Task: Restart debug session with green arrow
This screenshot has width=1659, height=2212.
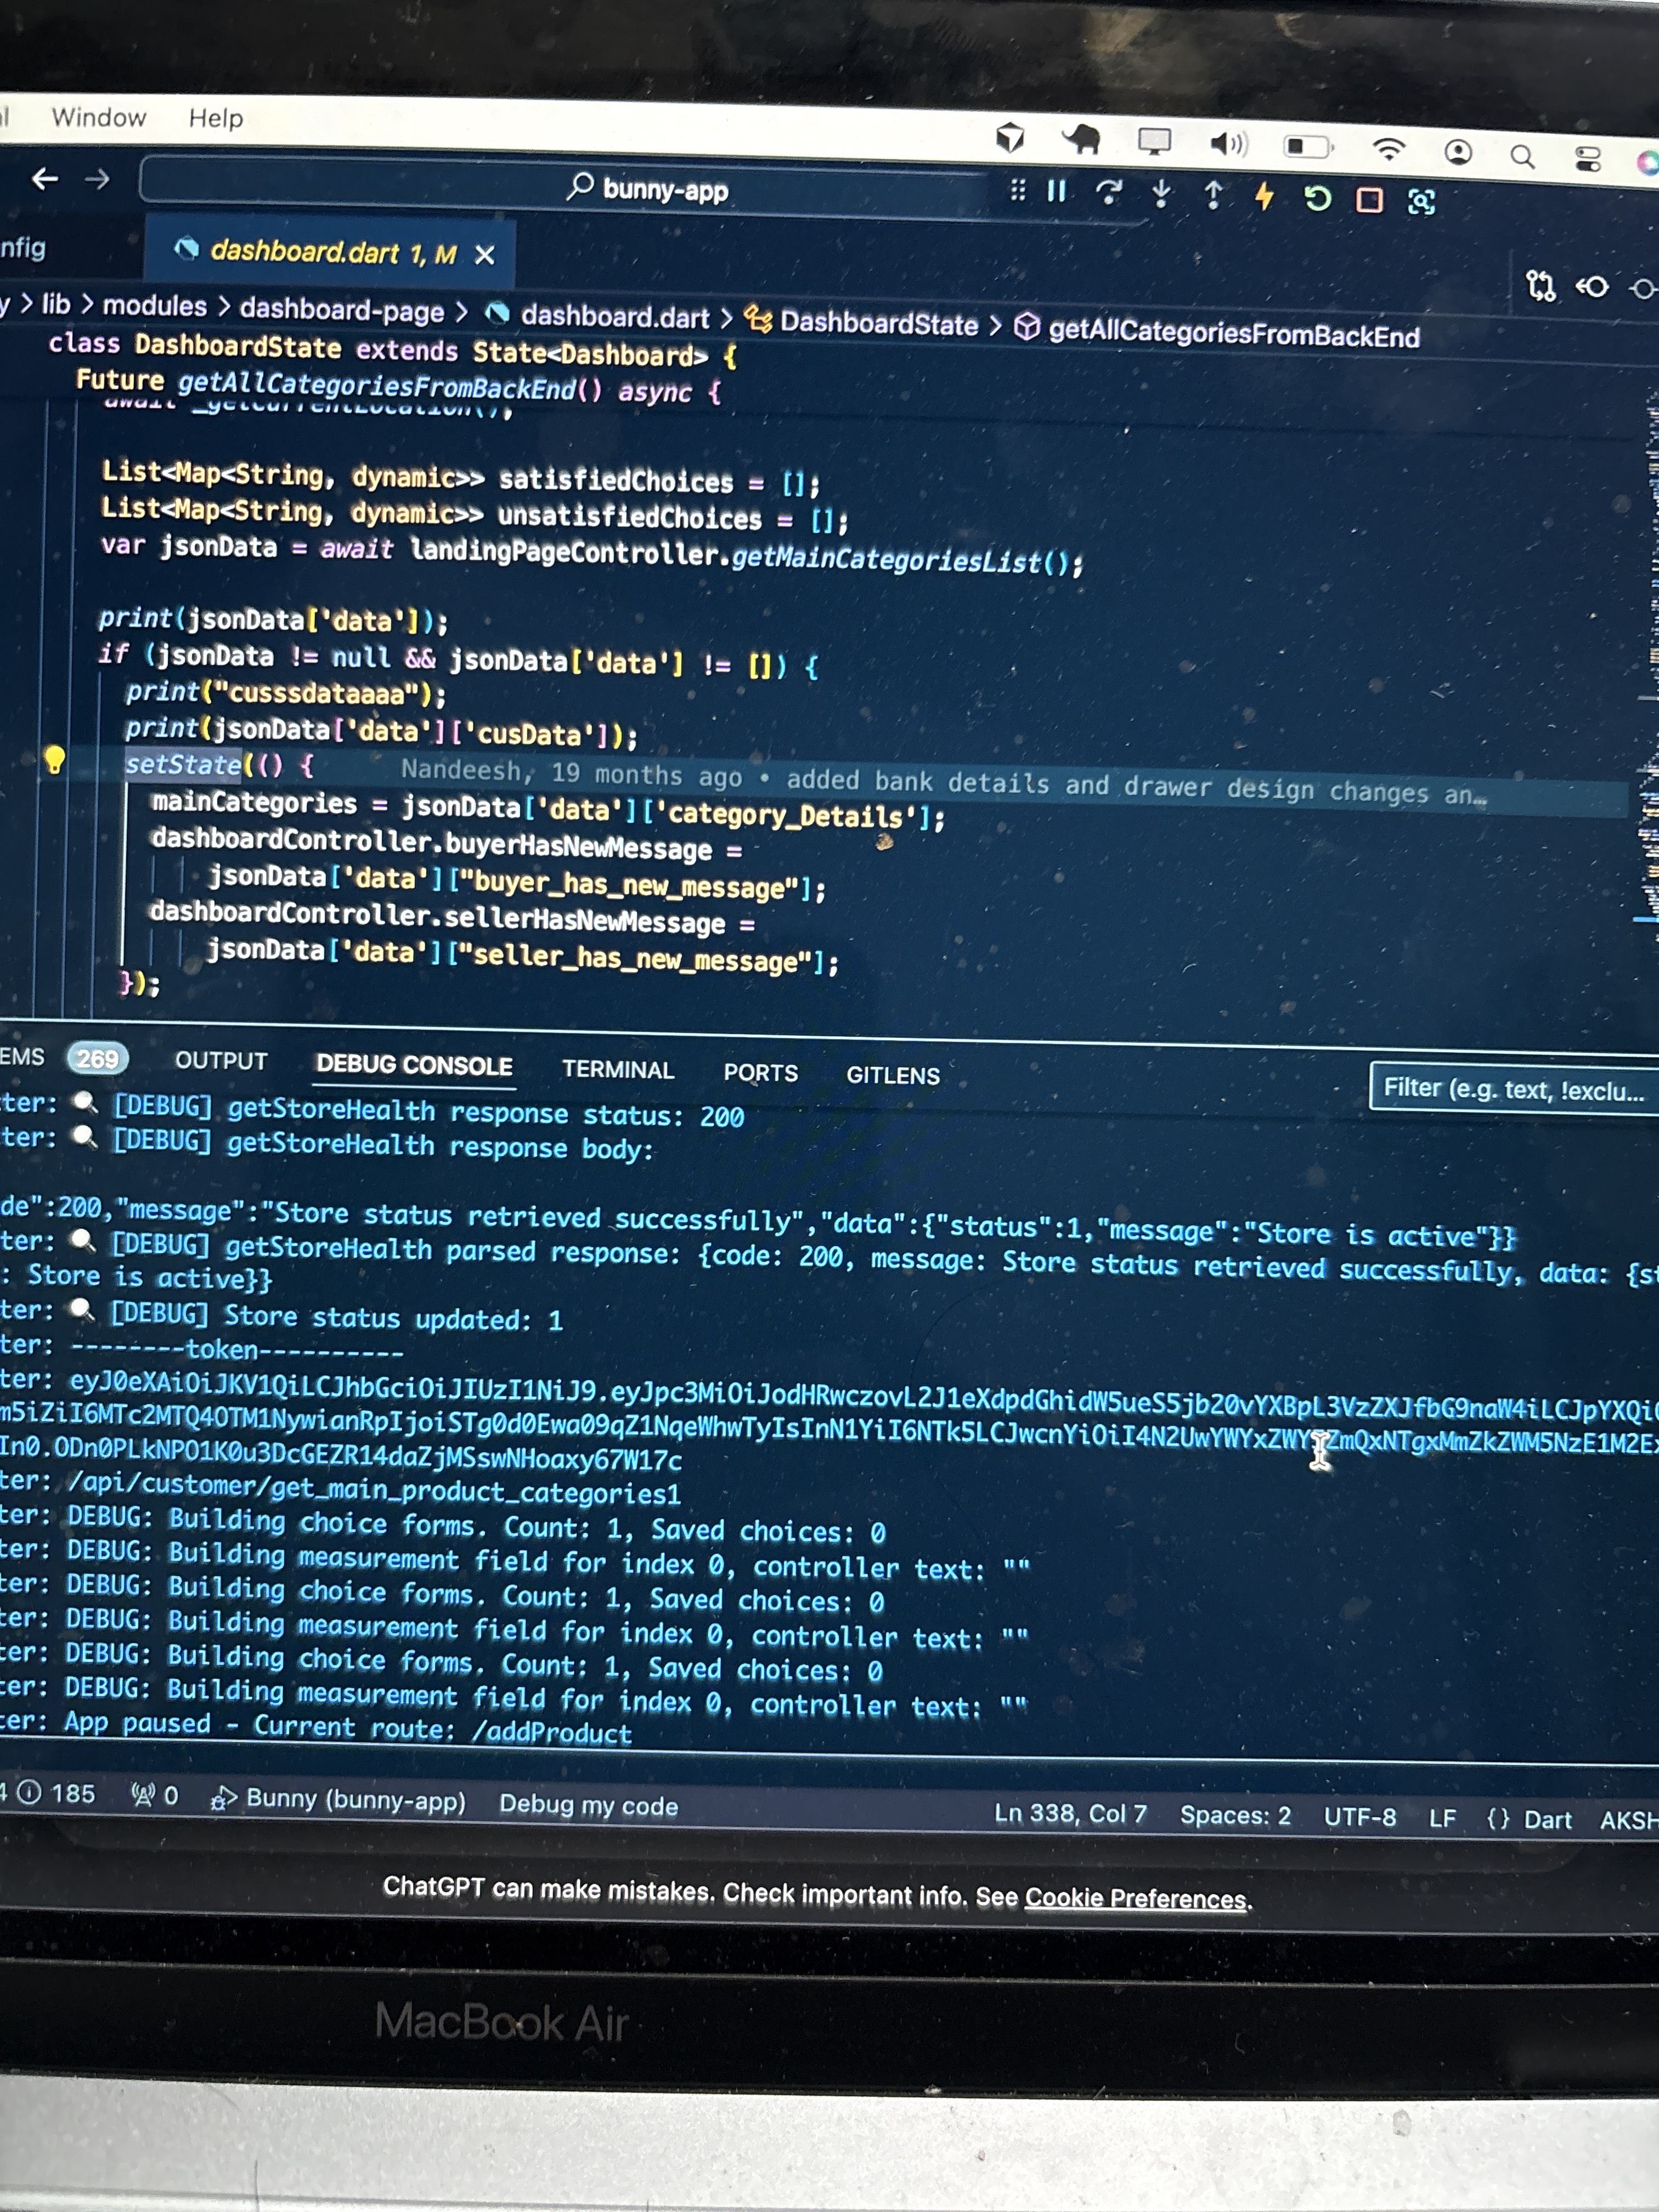Action: tap(1317, 198)
